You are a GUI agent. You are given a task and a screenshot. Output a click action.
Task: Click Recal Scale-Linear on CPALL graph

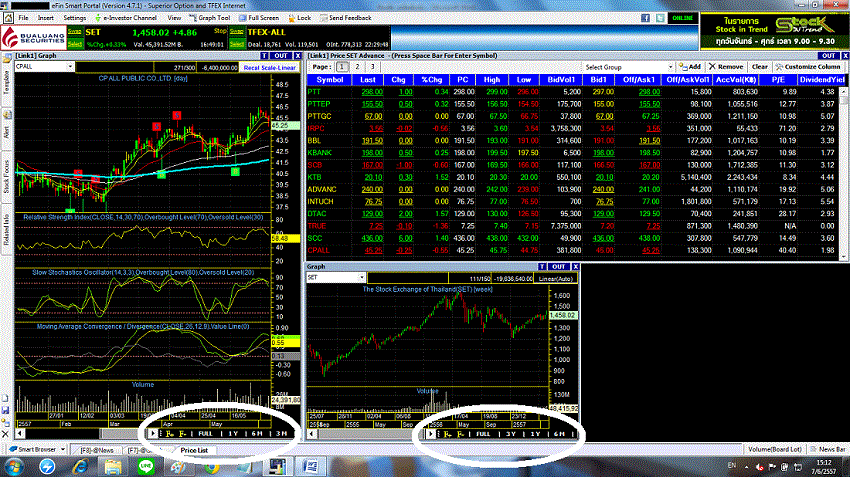click(x=270, y=68)
